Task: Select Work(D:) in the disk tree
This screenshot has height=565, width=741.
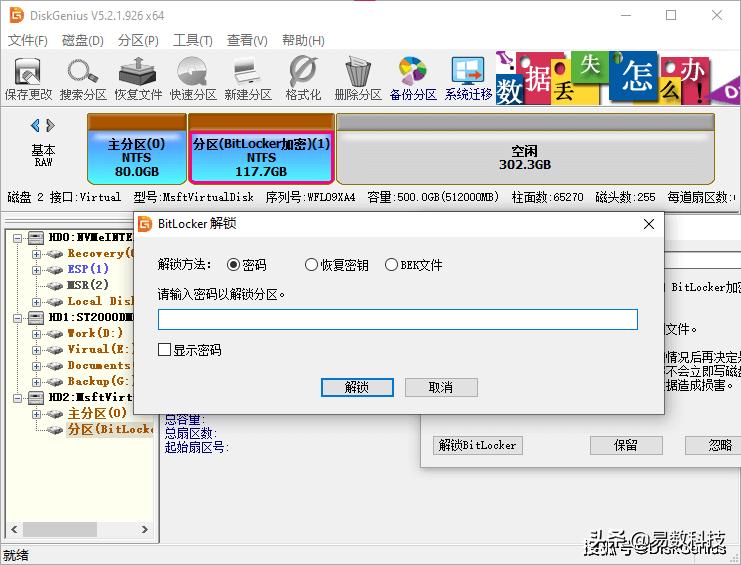Action: point(95,334)
